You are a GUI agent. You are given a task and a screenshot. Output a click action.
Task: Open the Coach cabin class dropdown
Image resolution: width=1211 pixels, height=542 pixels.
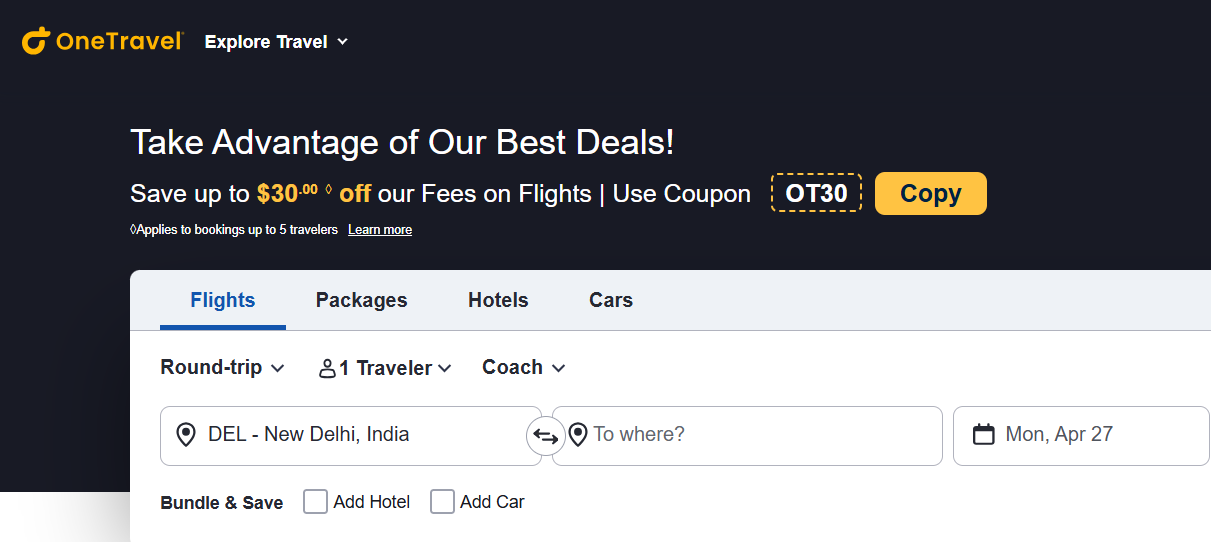523,368
